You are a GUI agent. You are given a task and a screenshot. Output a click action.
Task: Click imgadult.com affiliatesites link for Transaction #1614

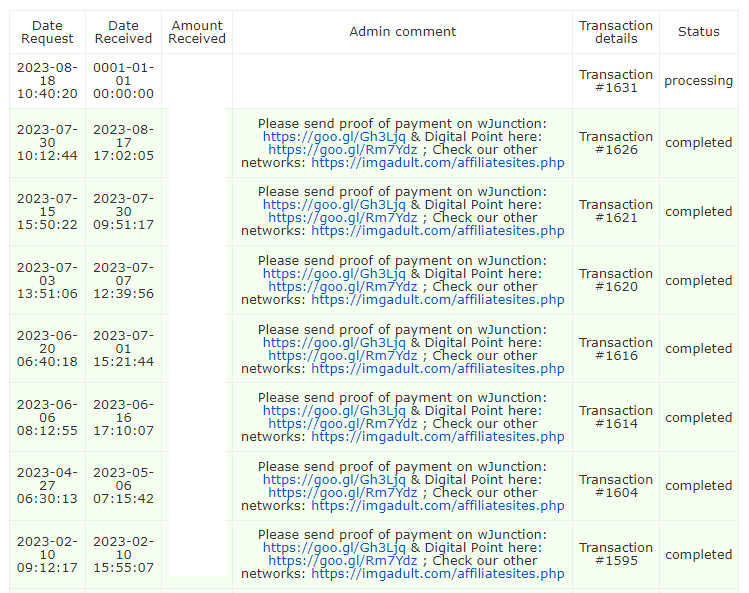point(437,436)
